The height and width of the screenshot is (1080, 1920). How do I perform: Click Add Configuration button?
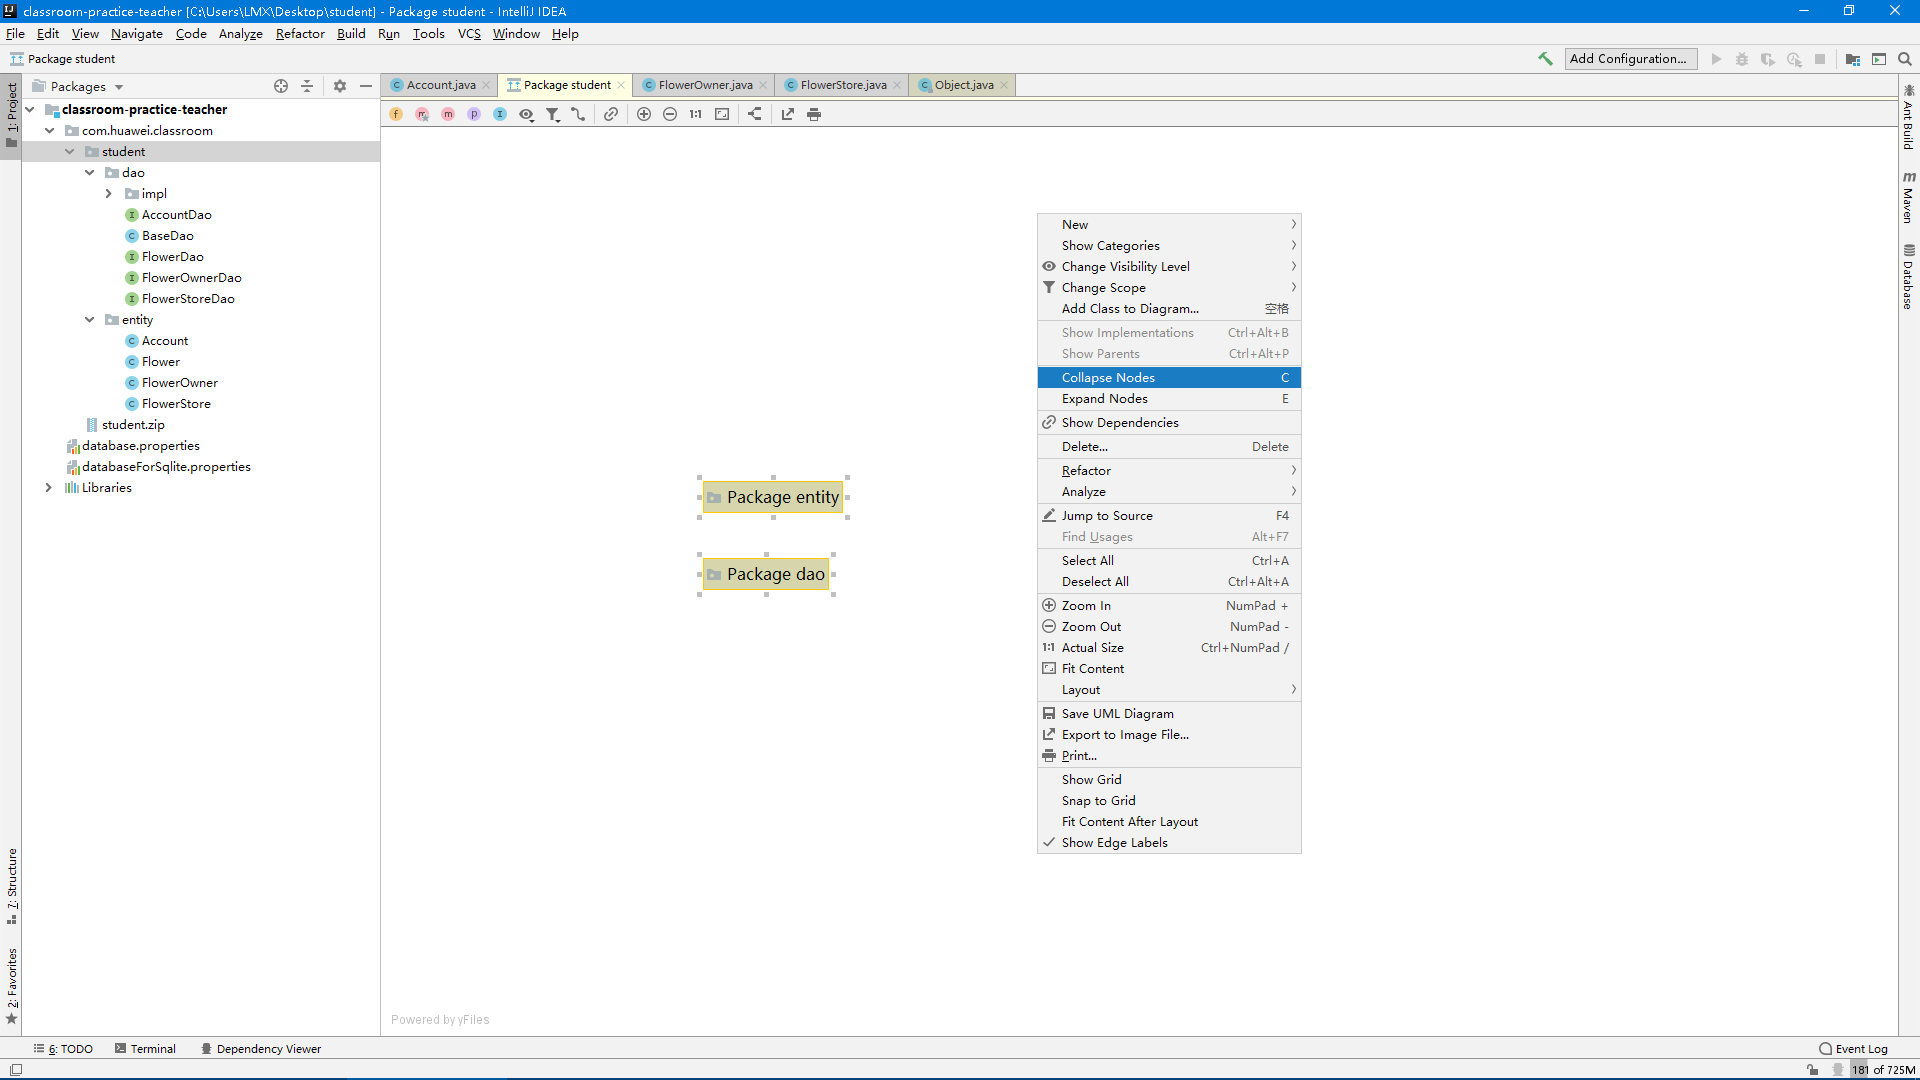click(1629, 59)
